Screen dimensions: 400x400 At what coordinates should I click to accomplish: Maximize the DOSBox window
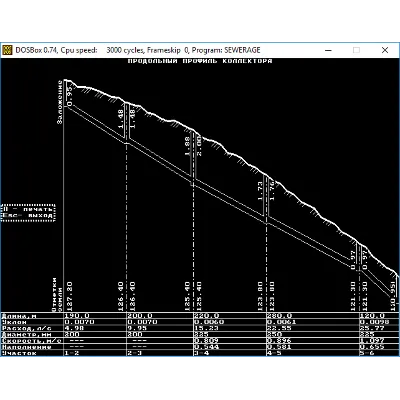click(x=356, y=50)
